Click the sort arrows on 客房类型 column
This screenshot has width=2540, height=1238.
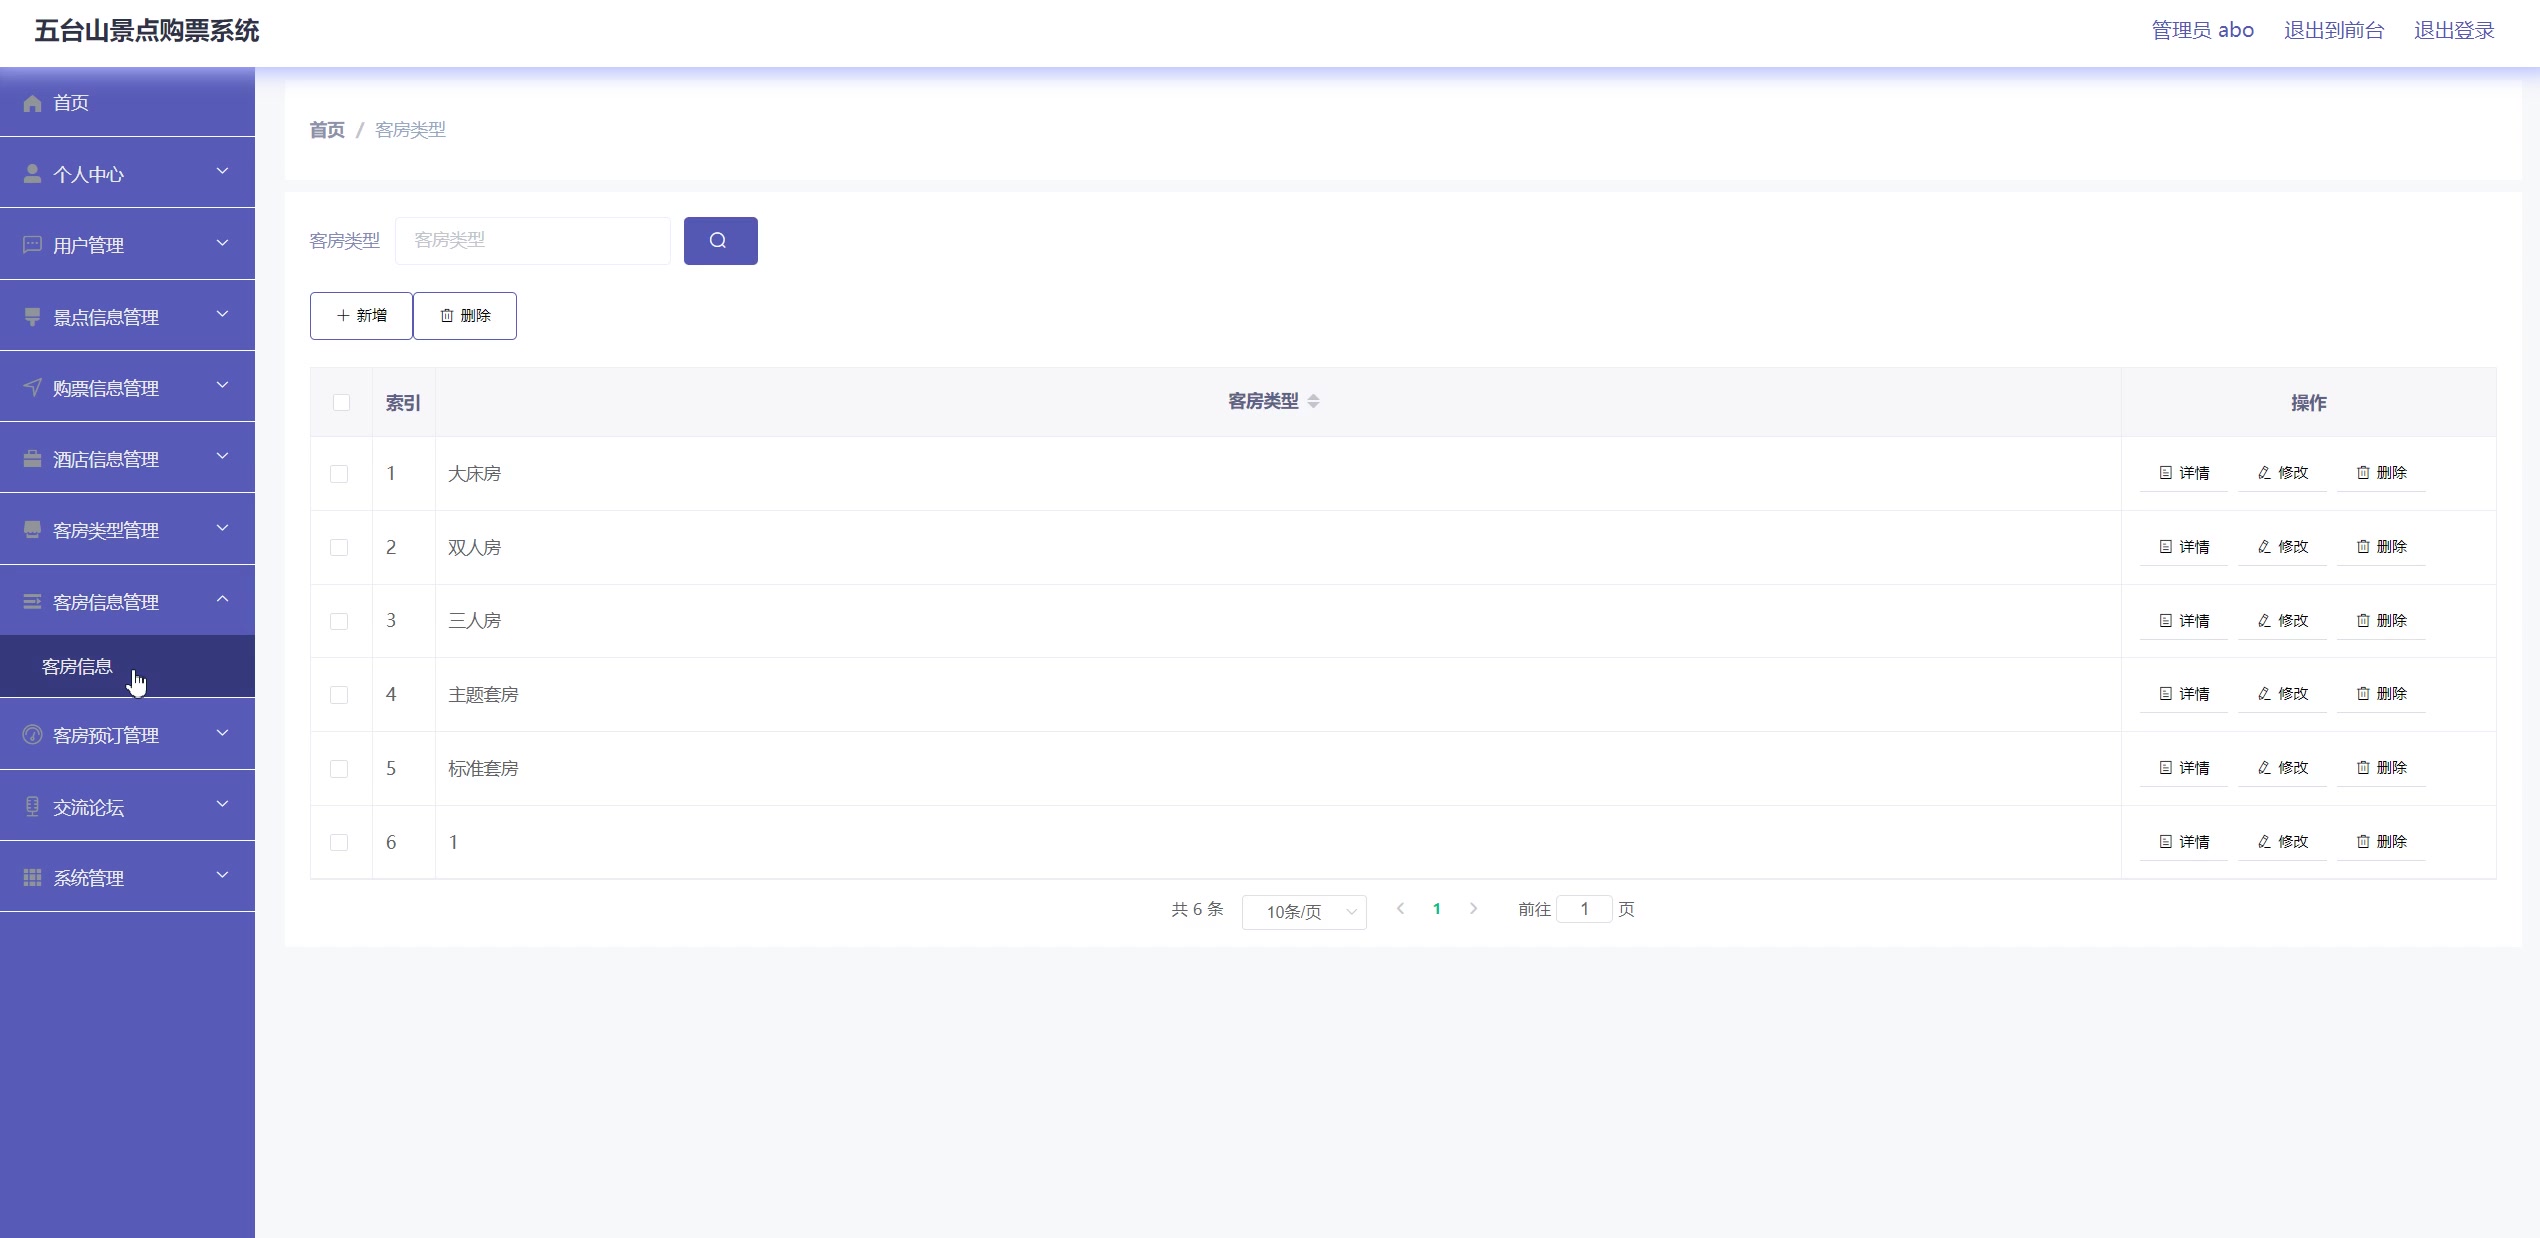tap(1313, 401)
